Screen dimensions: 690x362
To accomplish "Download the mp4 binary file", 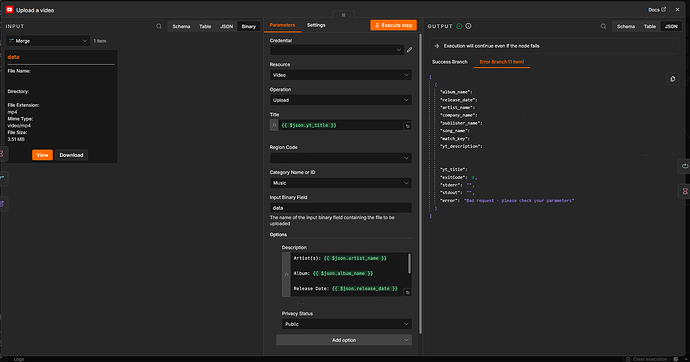I will coord(71,155).
